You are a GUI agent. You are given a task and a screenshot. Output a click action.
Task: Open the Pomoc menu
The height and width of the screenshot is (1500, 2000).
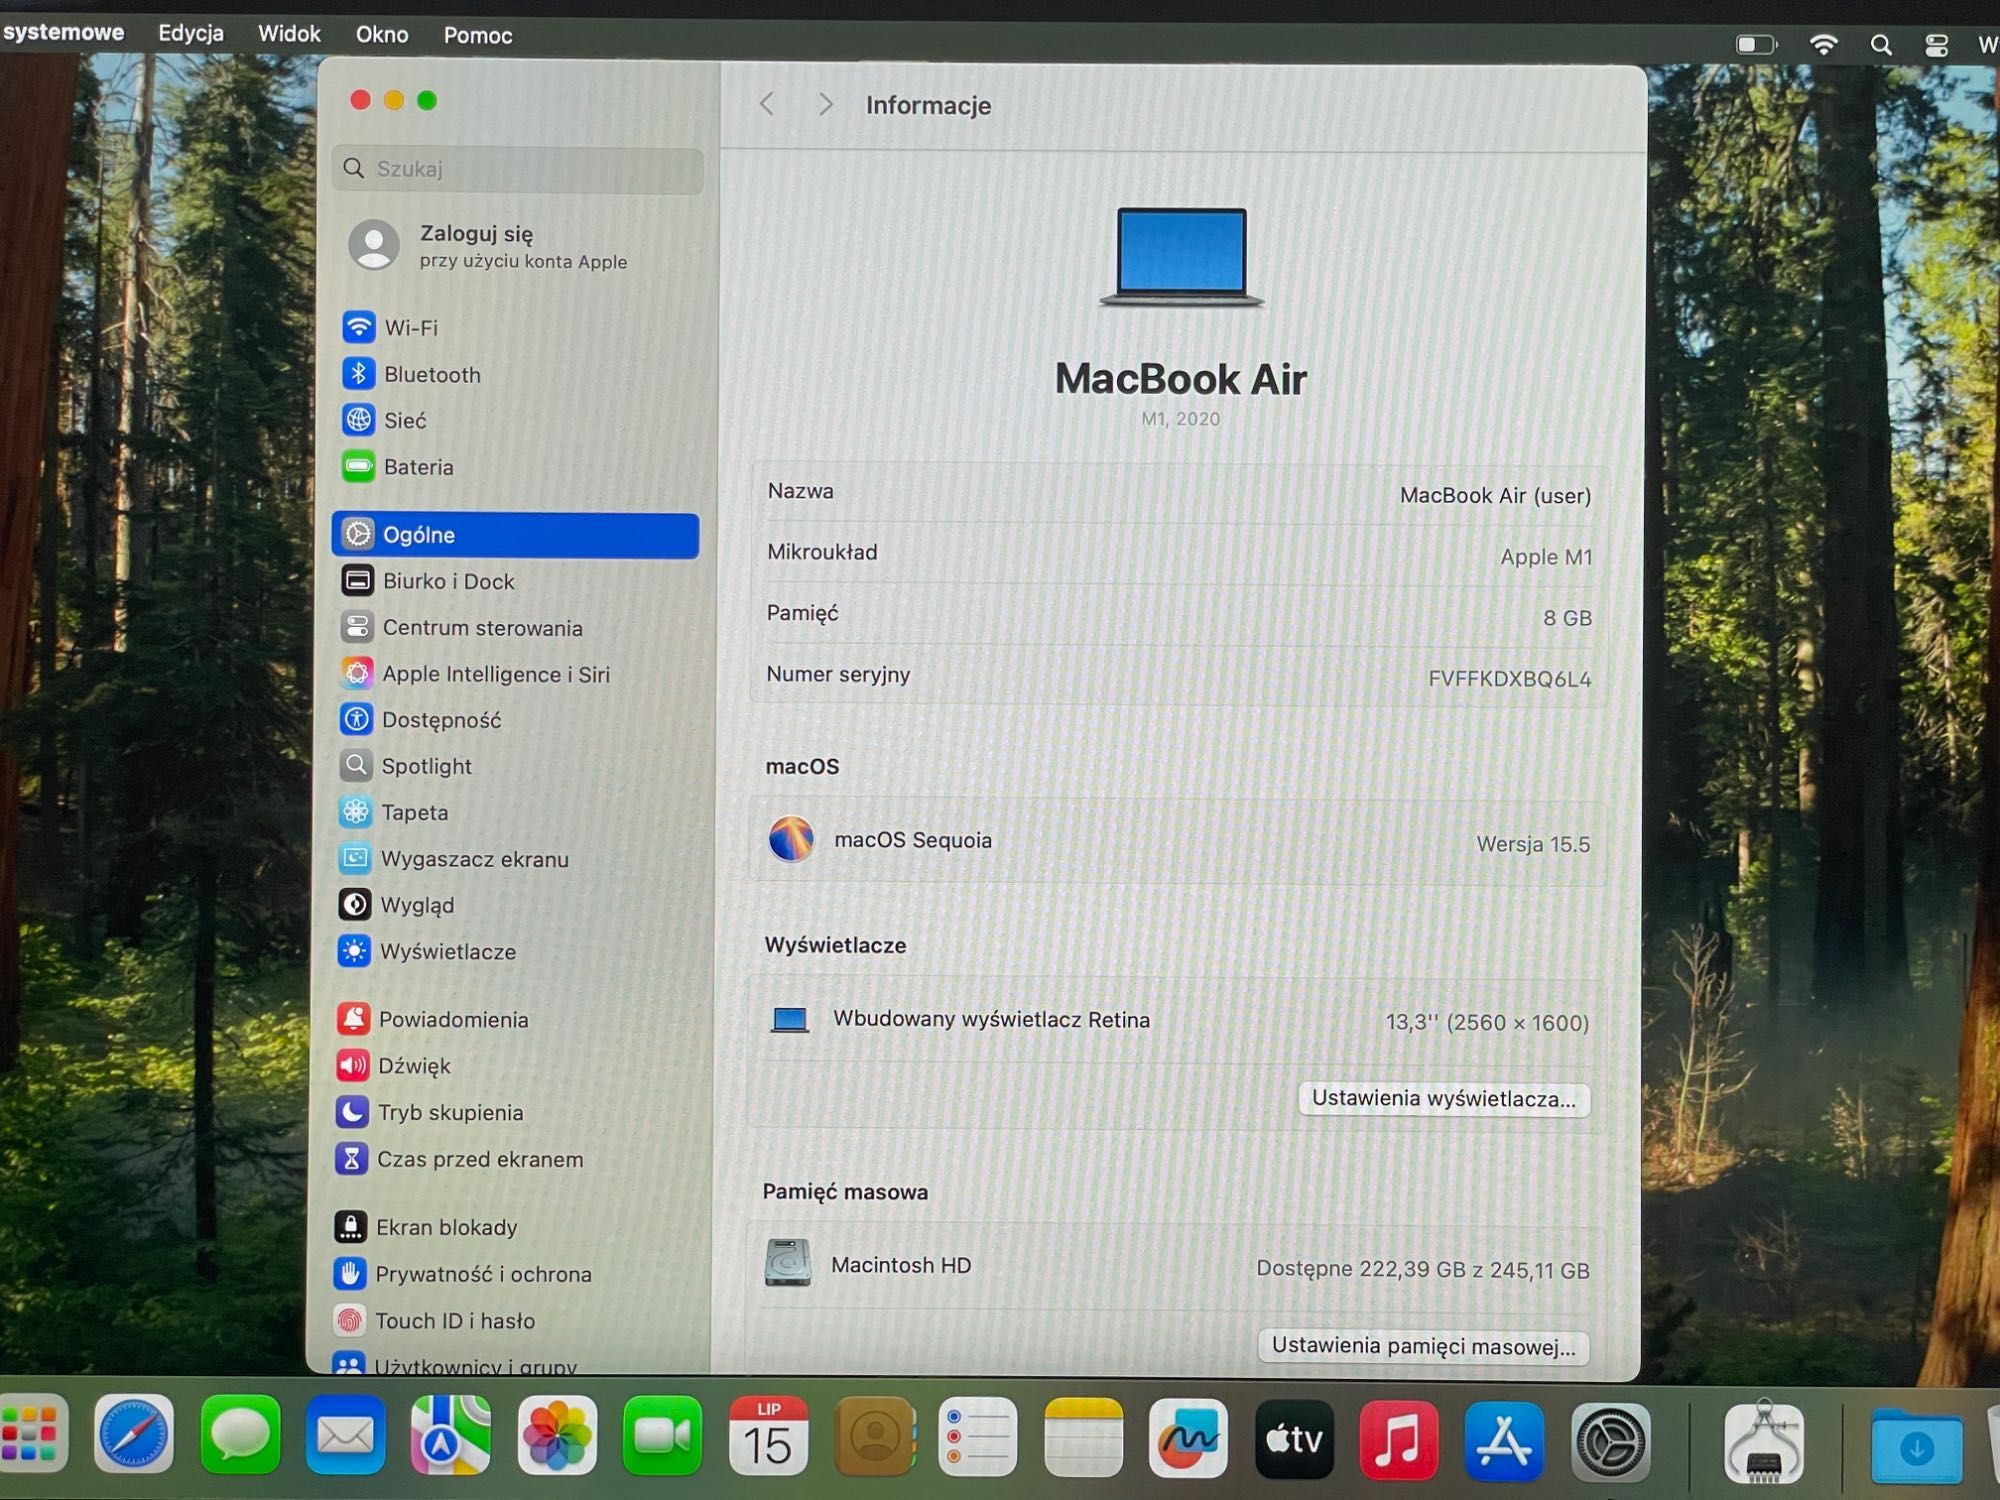(x=478, y=36)
